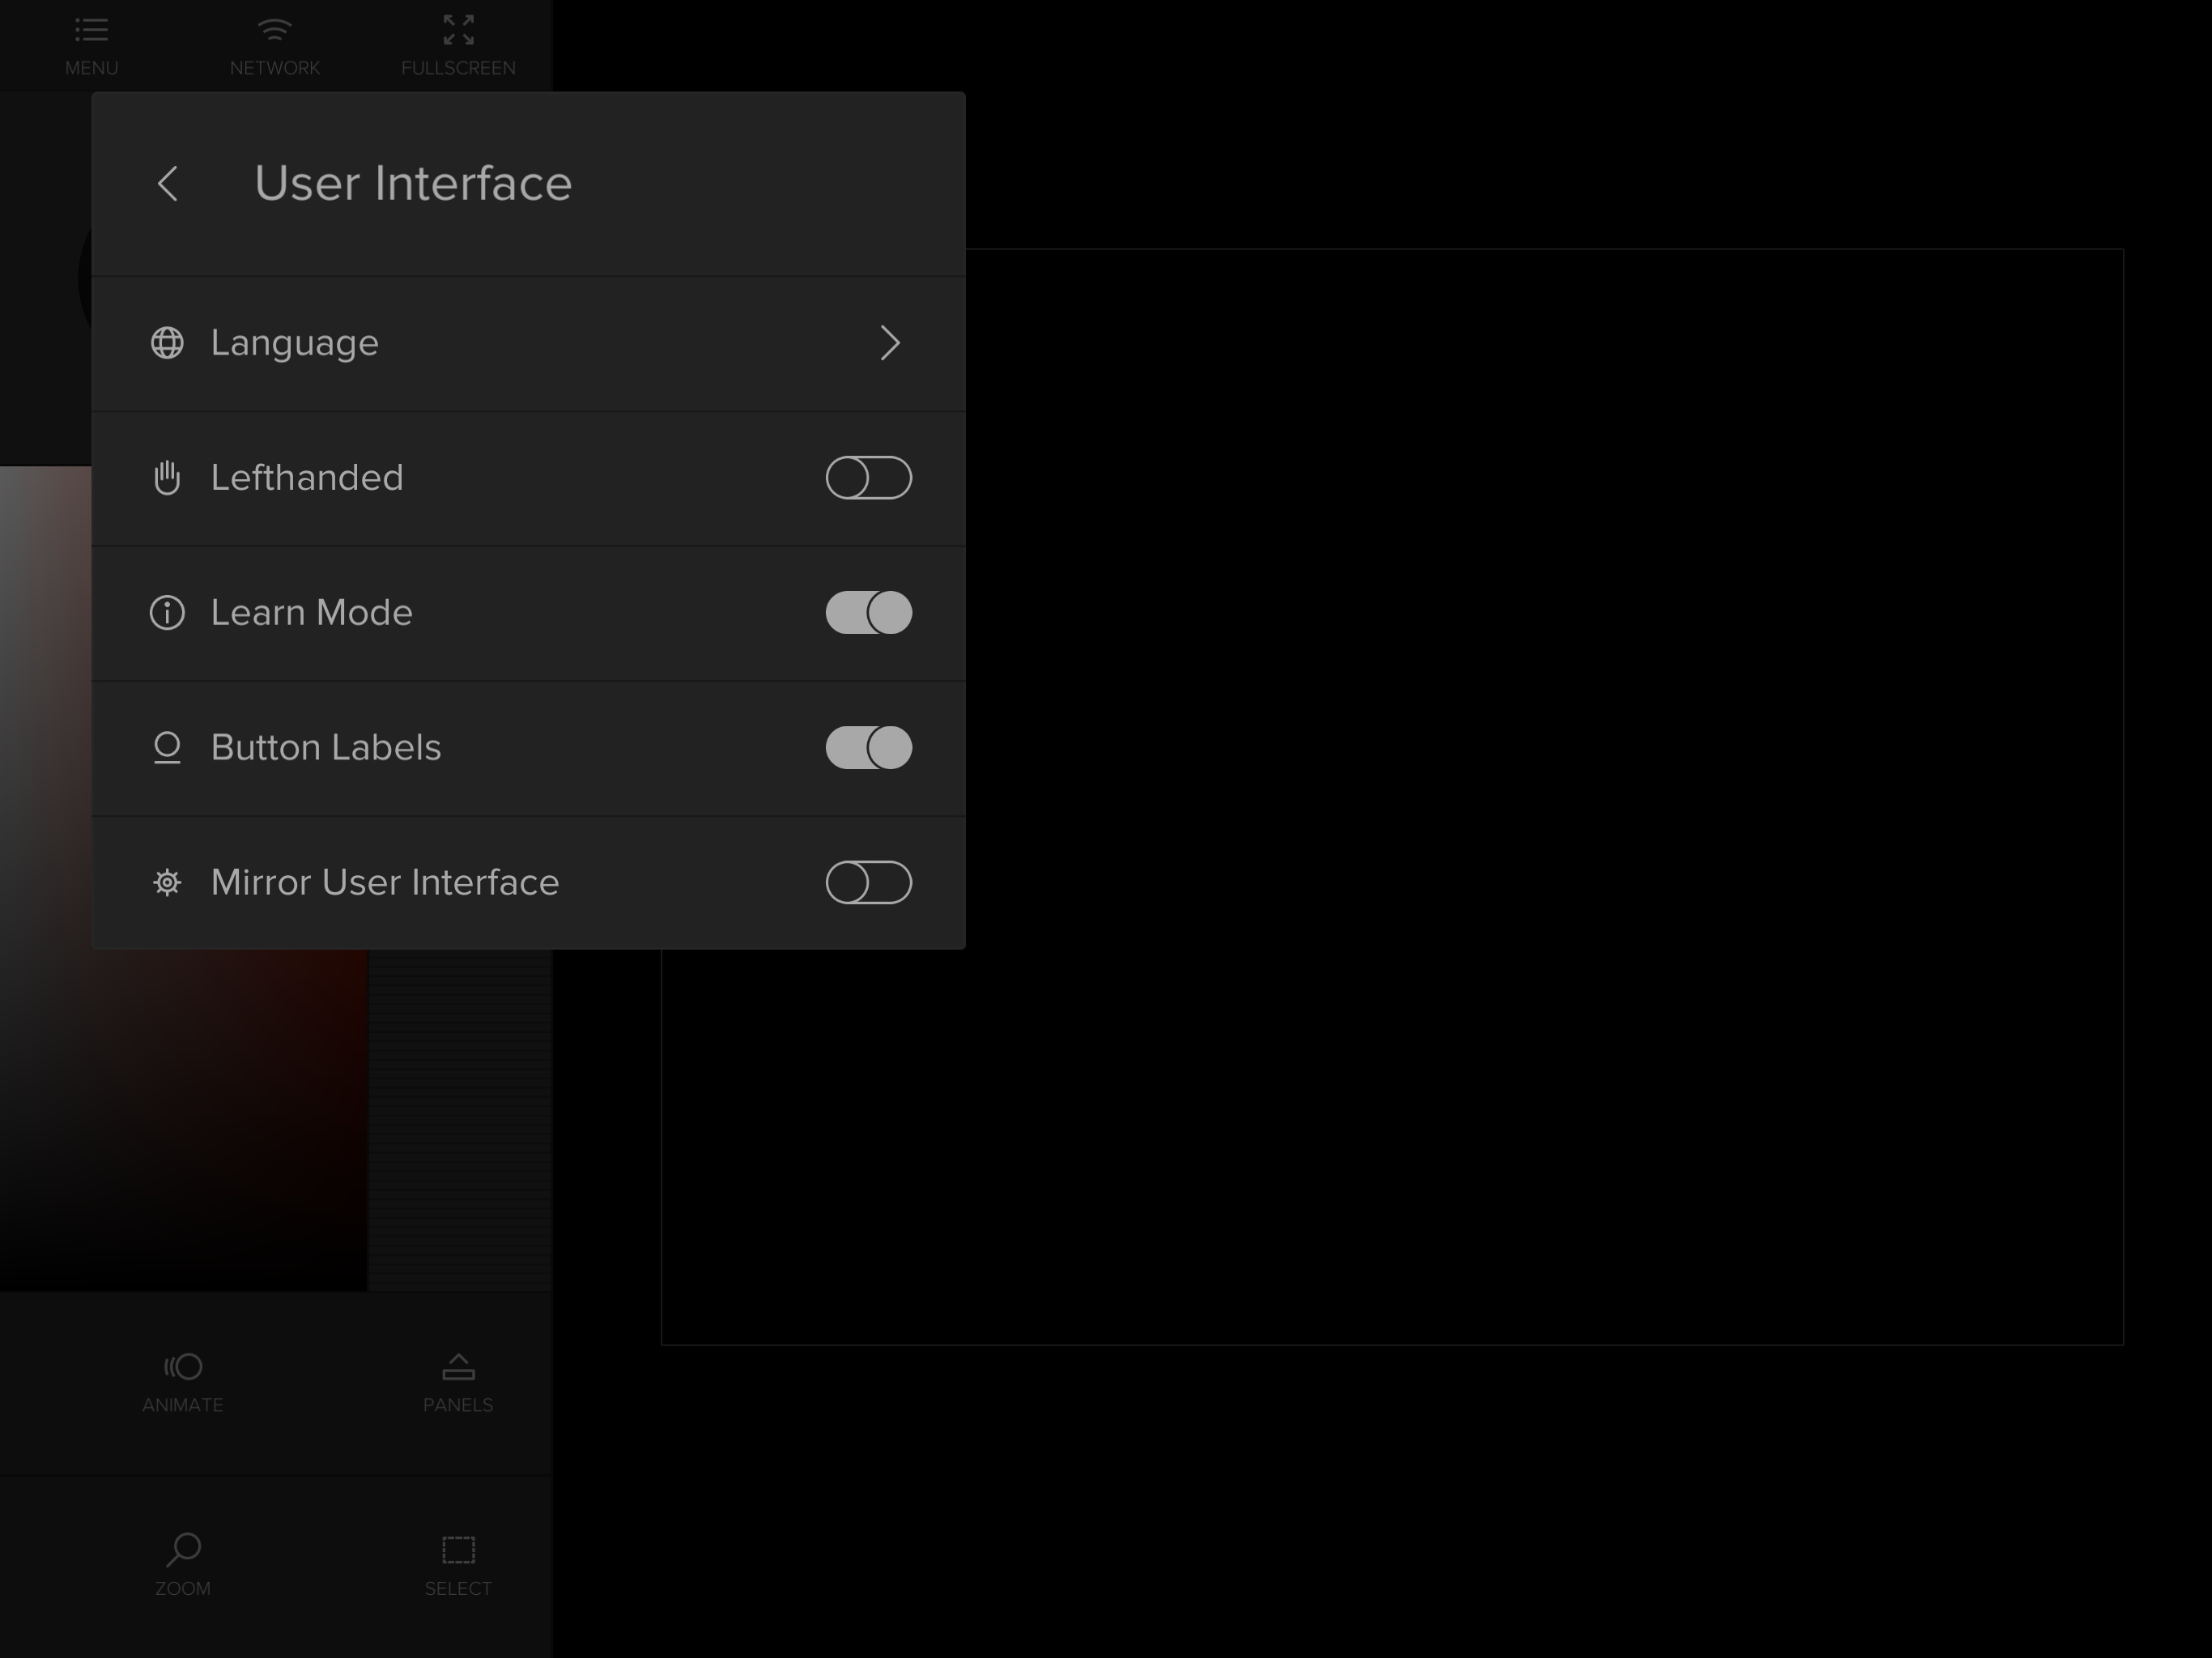This screenshot has height=1658, width=2212.
Task: Click the hand icon beside Lefthanded
Action: 167,478
